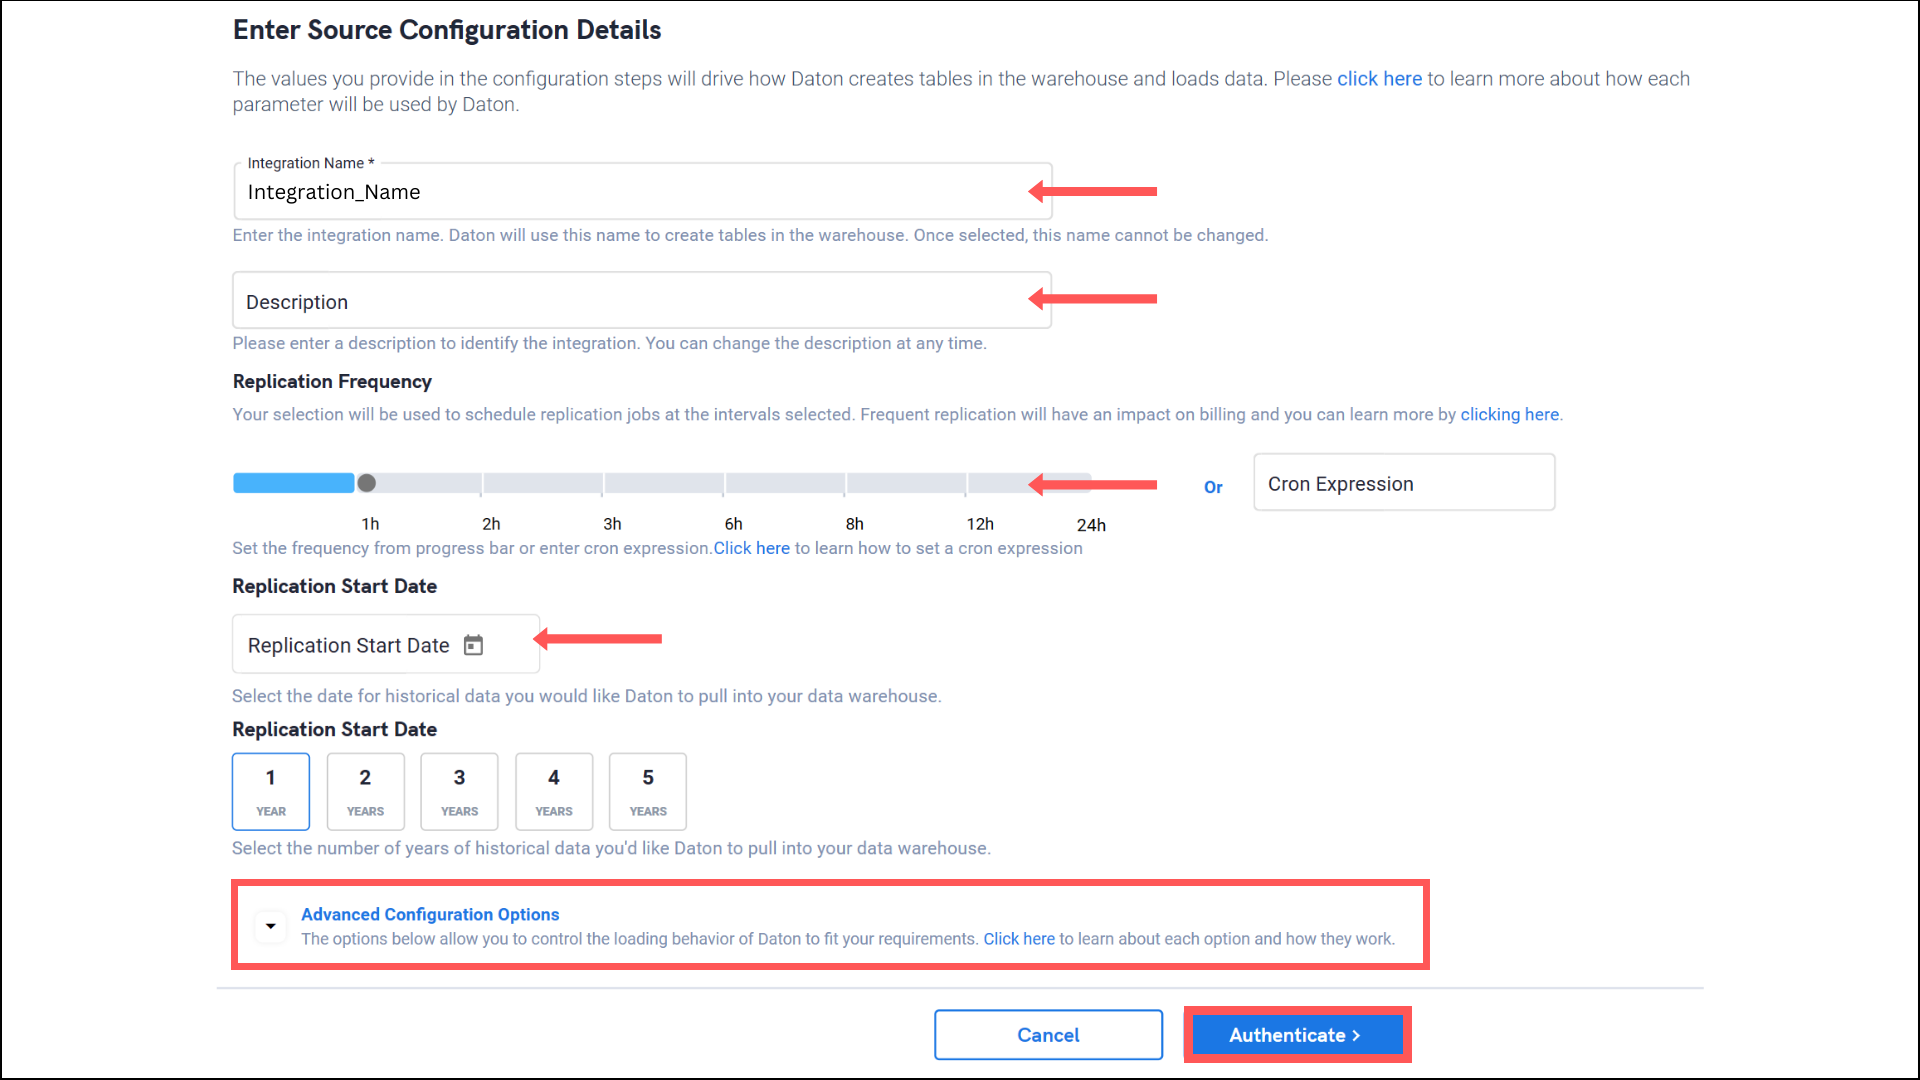The width and height of the screenshot is (1920, 1080).
Task: Expand Advanced Configuration Options with the arrow
Action: point(270,926)
